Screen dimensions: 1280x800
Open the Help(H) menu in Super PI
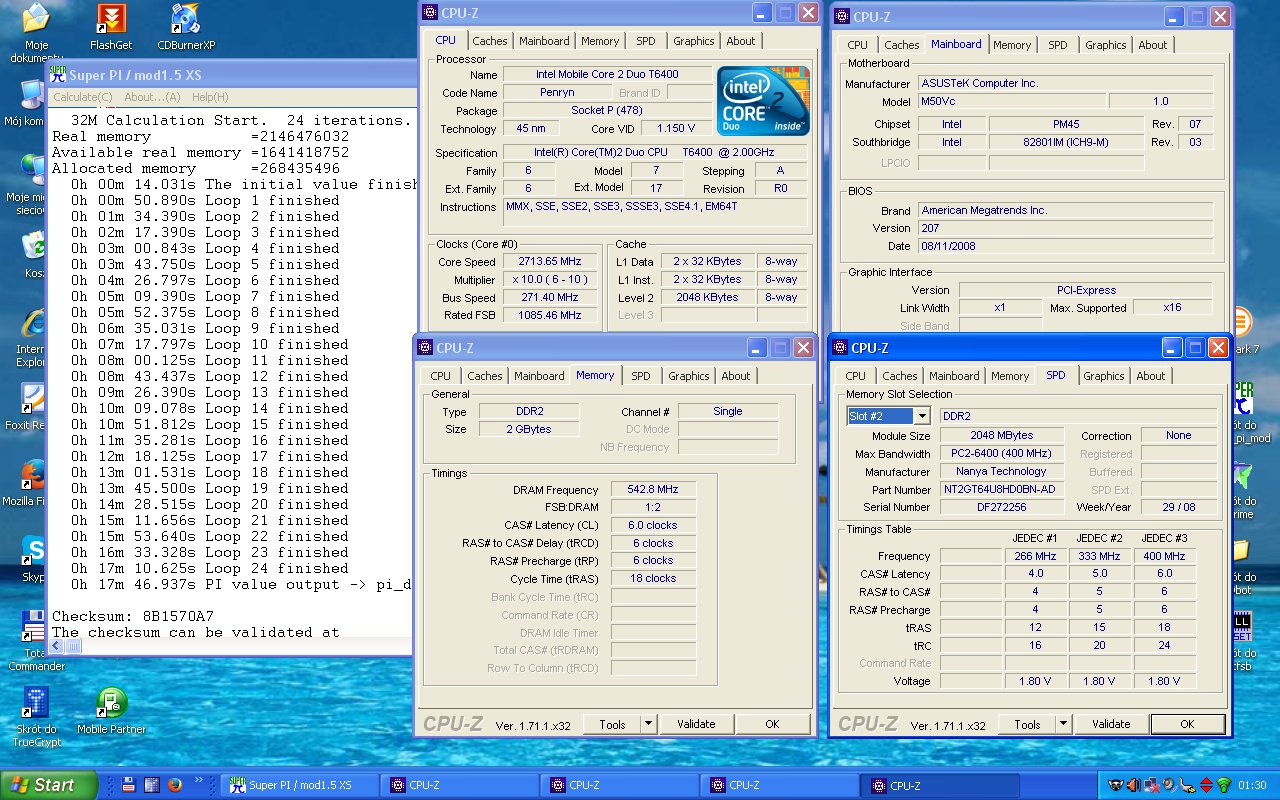(x=210, y=97)
